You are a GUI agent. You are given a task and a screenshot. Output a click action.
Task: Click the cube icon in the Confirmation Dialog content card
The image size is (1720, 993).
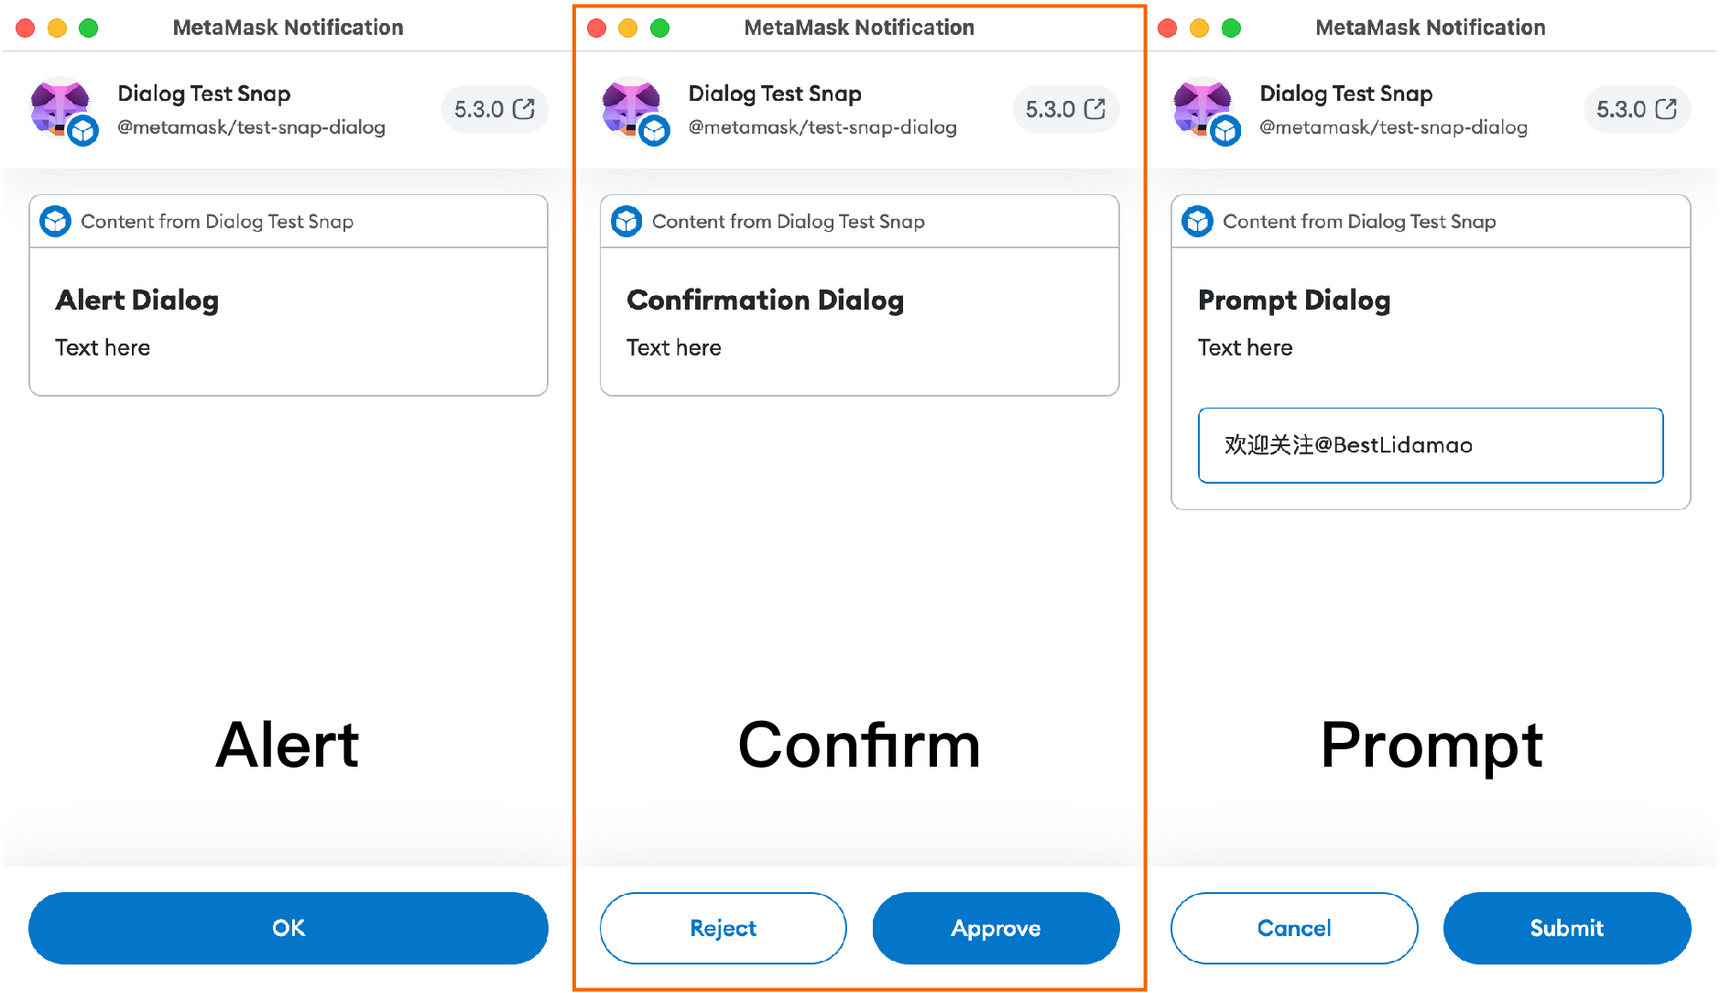tap(627, 221)
